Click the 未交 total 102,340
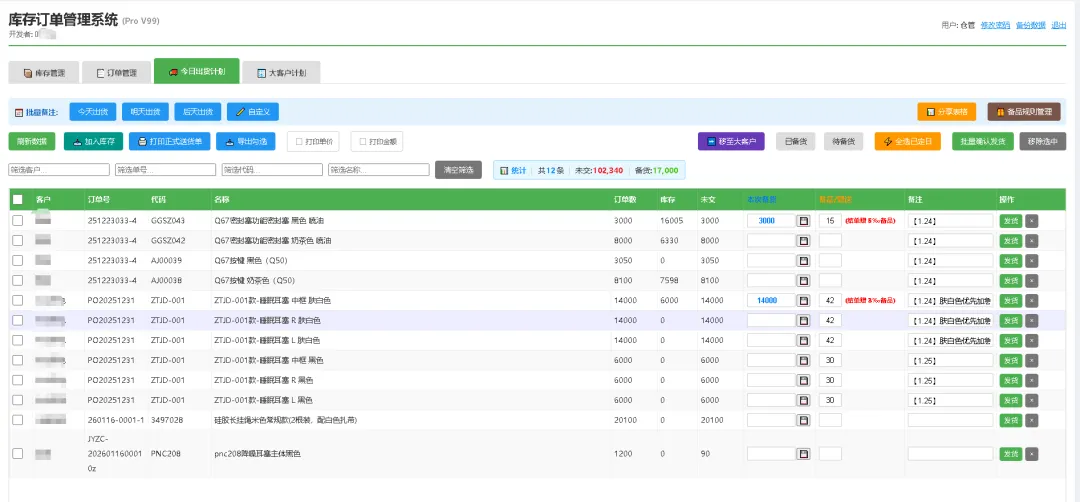This screenshot has height=502, width=1080. click(x=608, y=170)
